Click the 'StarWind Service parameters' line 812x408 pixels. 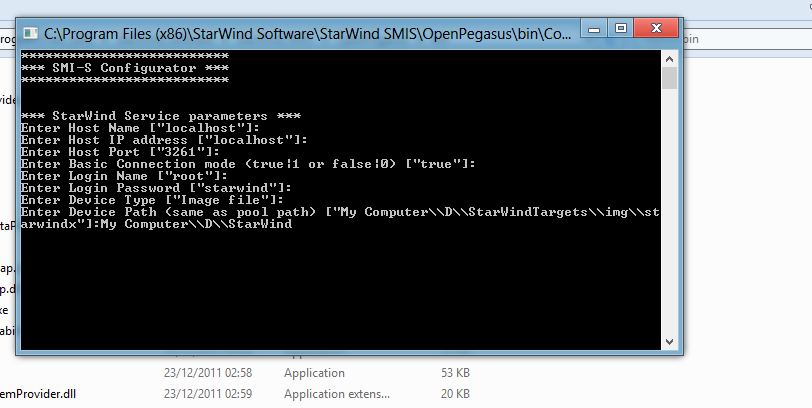click(161, 116)
